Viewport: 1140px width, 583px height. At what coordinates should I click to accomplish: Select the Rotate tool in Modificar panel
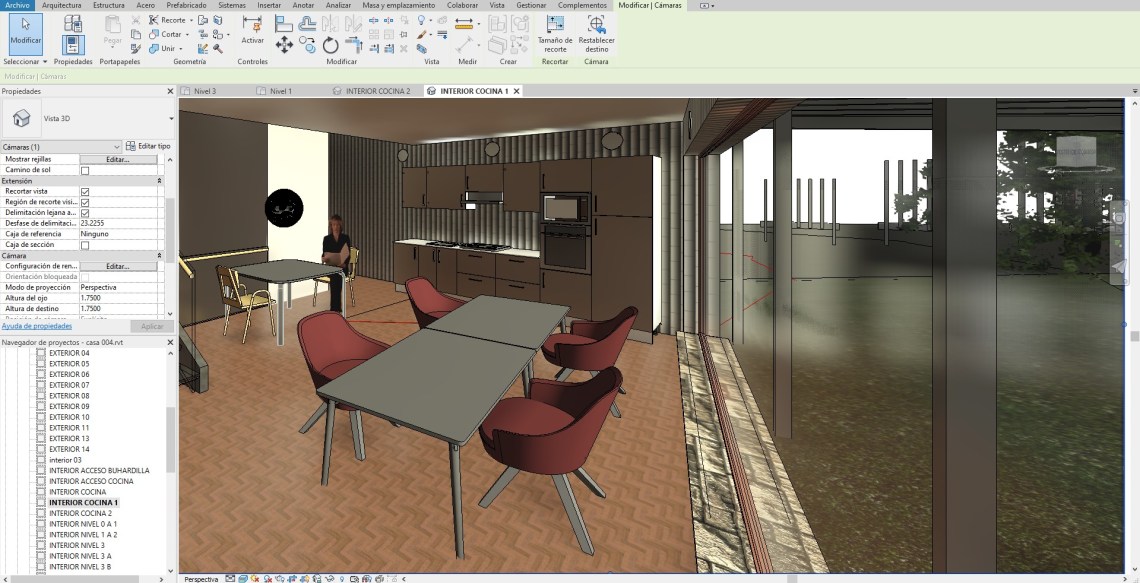(331, 45)
